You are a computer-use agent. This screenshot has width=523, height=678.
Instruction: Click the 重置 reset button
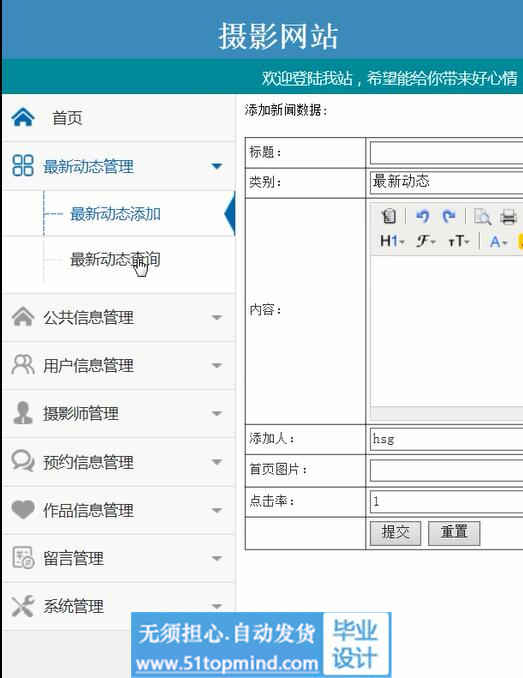pos(454,533)
